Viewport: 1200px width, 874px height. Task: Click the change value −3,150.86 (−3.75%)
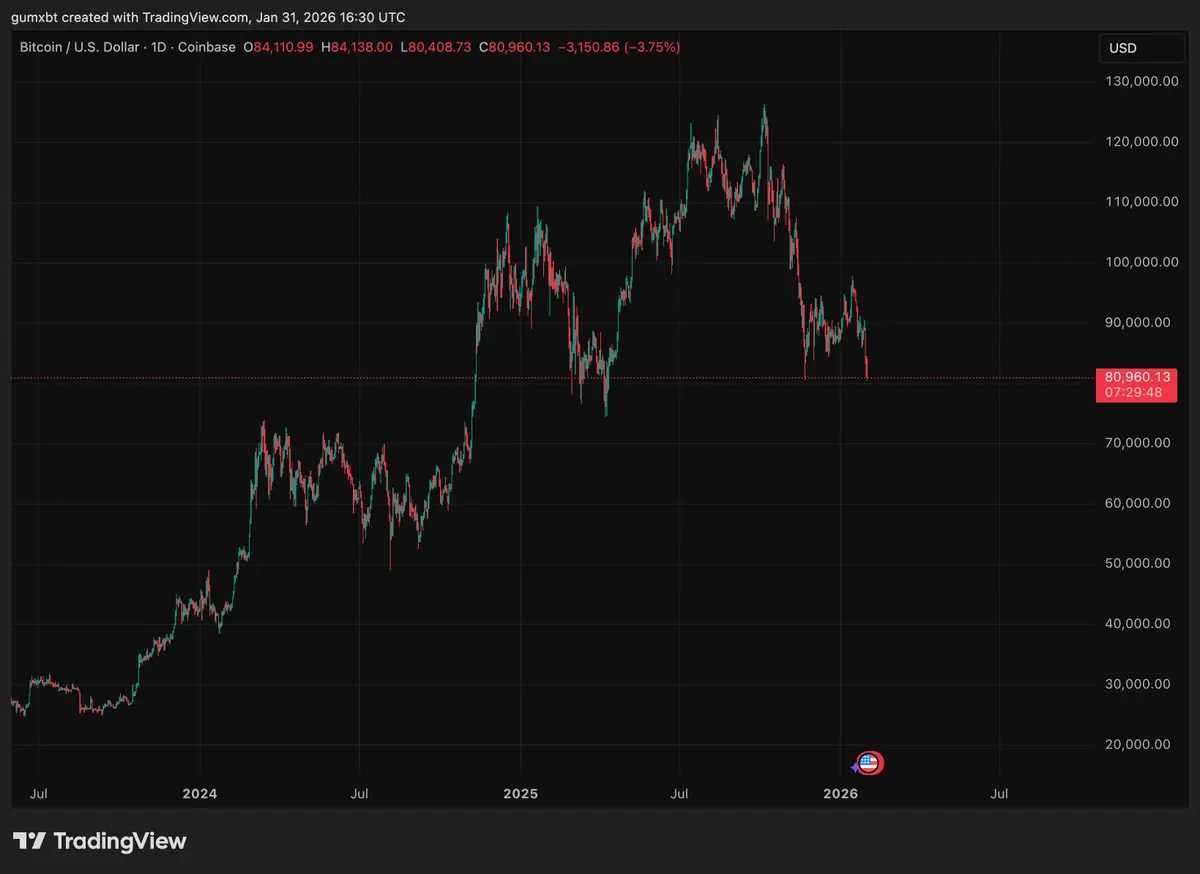(619, 47)
